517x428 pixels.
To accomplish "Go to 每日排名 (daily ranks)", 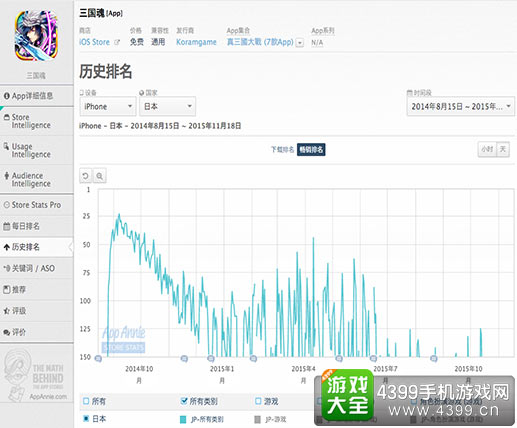I will tap(36, 226).
